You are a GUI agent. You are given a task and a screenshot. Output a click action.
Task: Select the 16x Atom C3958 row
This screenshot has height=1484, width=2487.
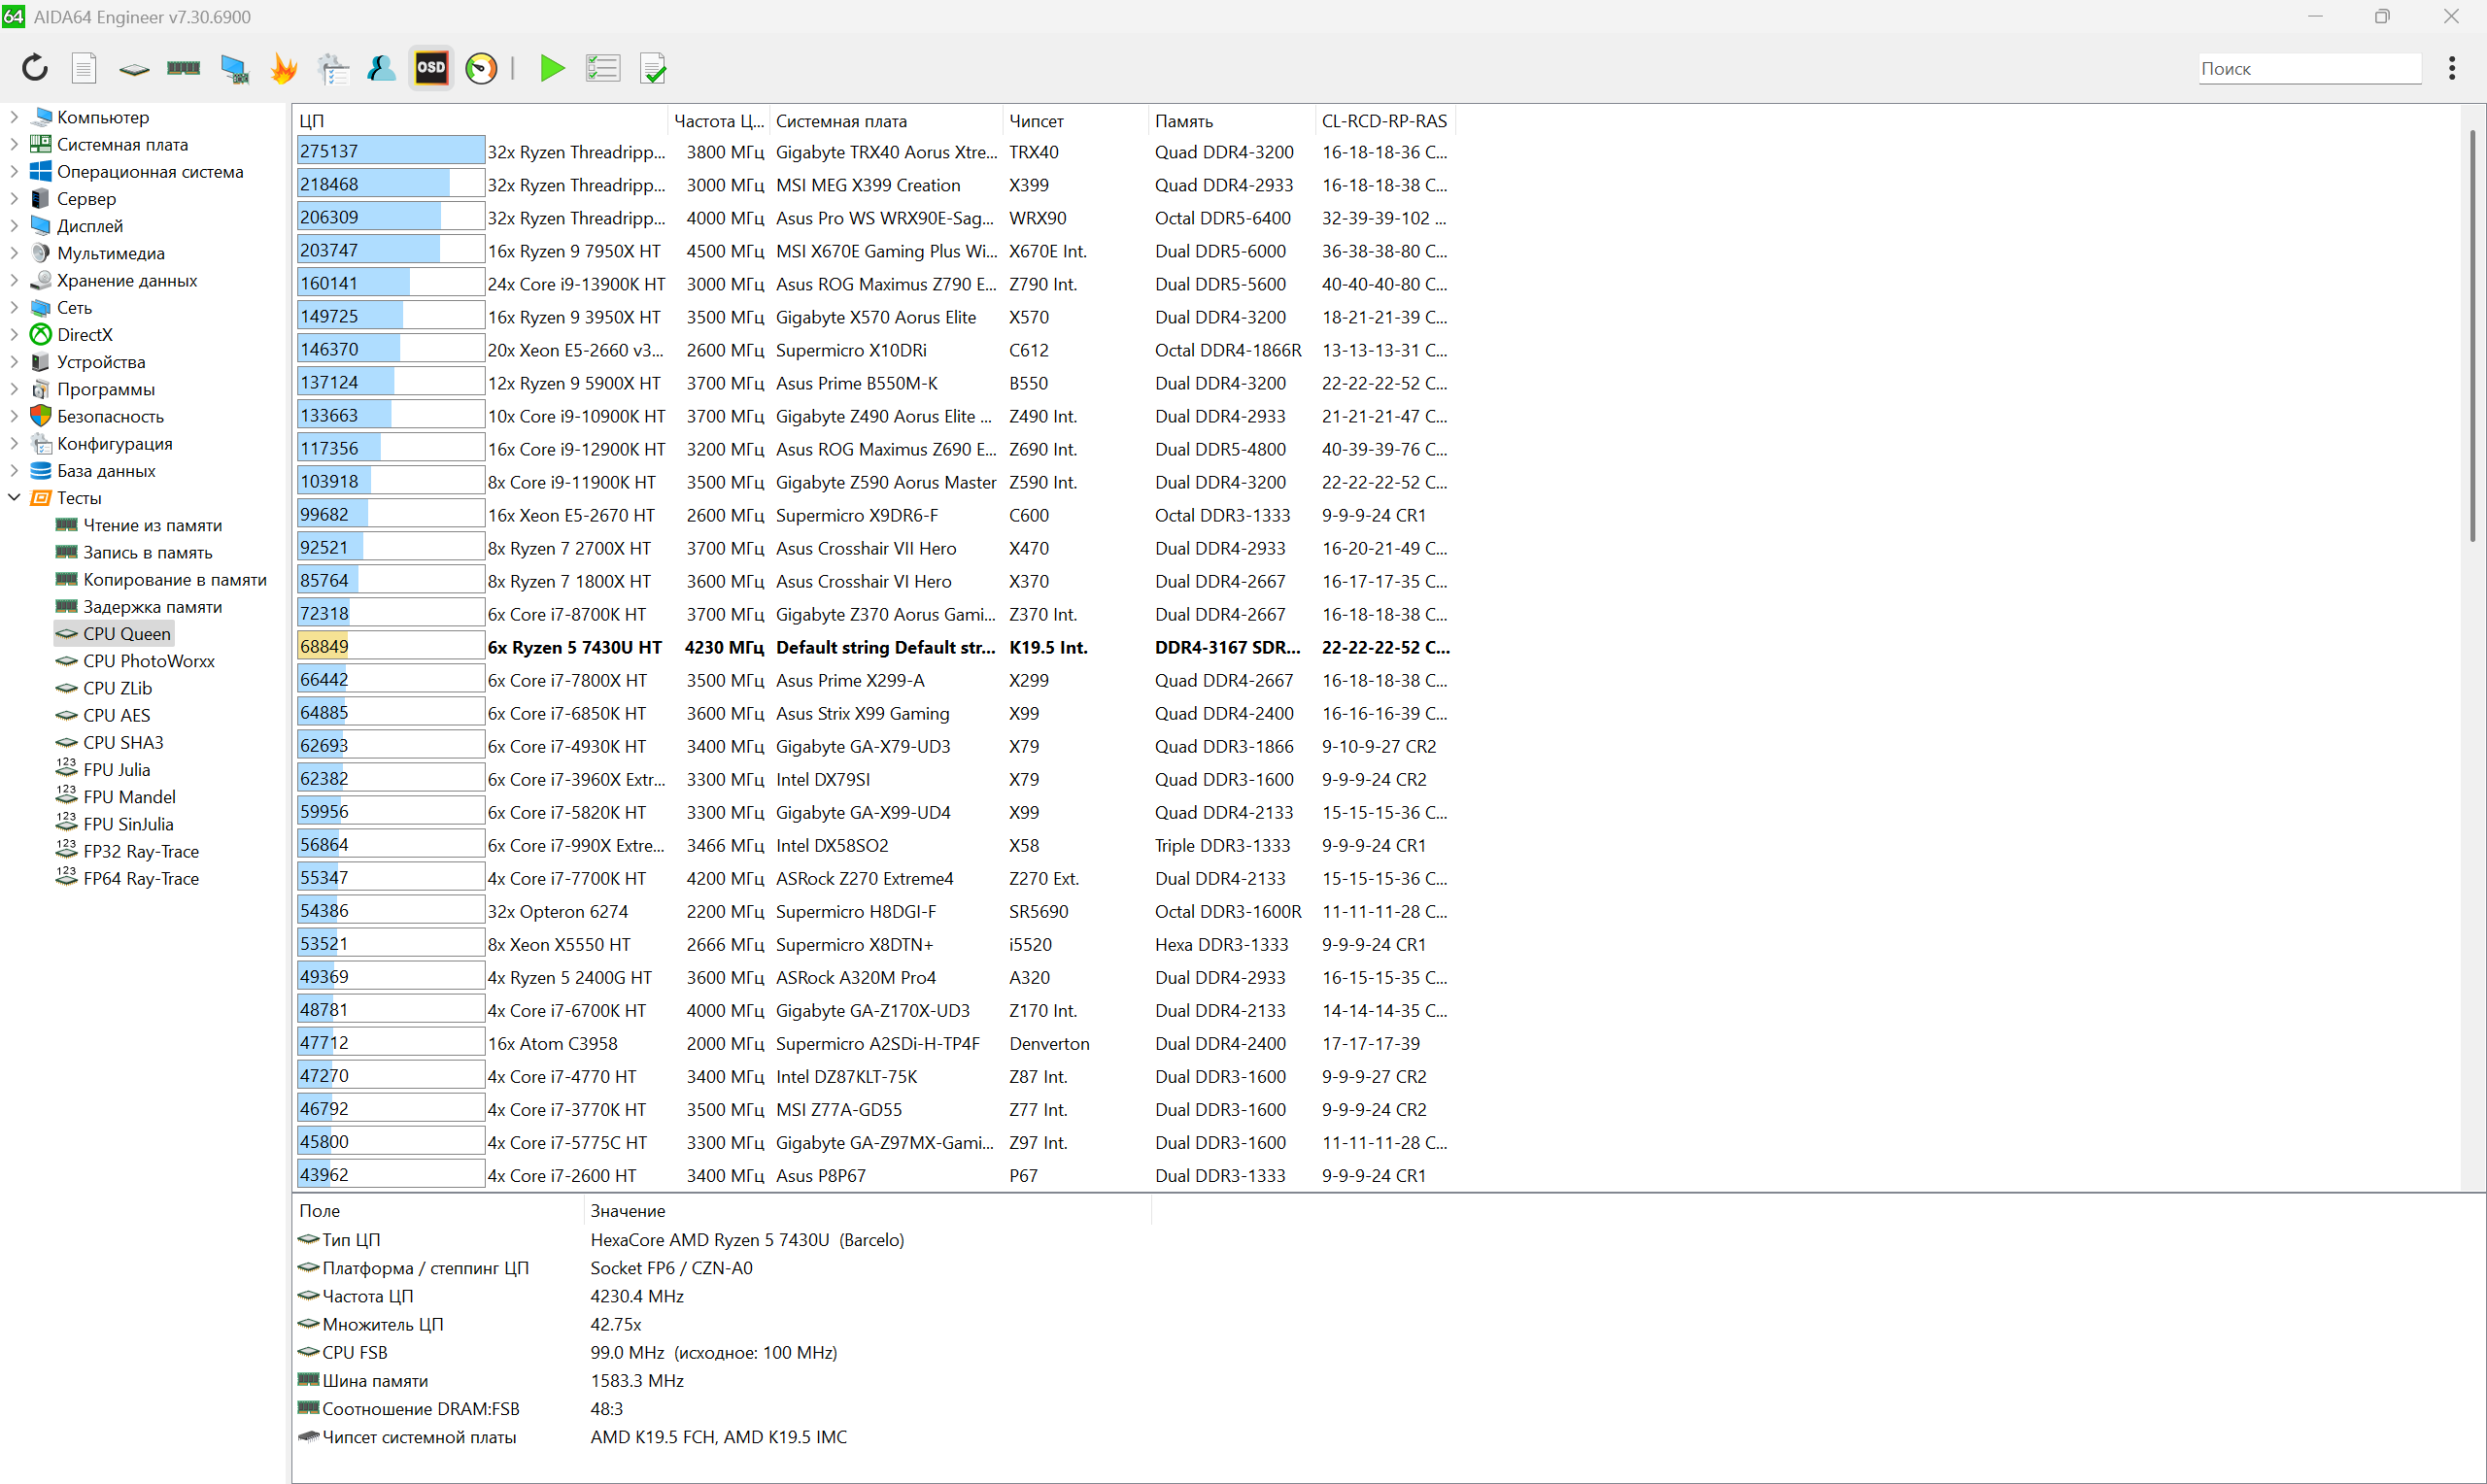(875, 1043)
